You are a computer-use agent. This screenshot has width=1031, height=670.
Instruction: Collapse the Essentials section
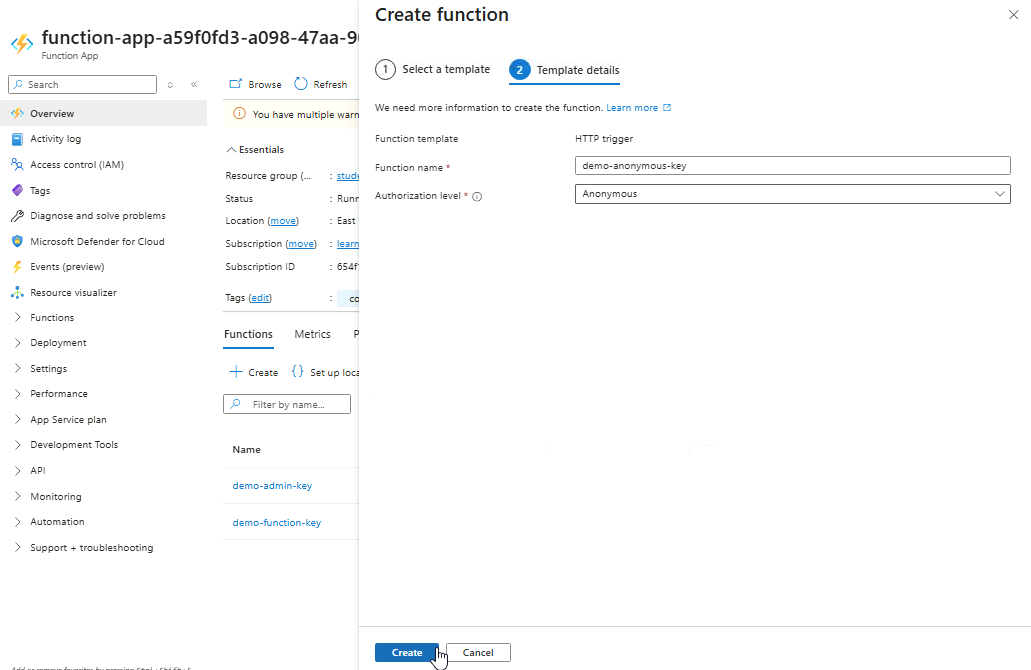[232, 150]
